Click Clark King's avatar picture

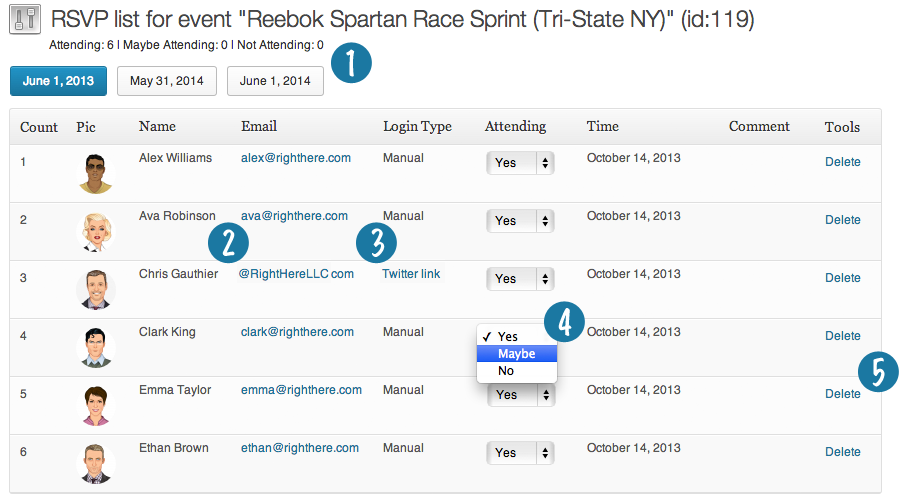(94, 347)
